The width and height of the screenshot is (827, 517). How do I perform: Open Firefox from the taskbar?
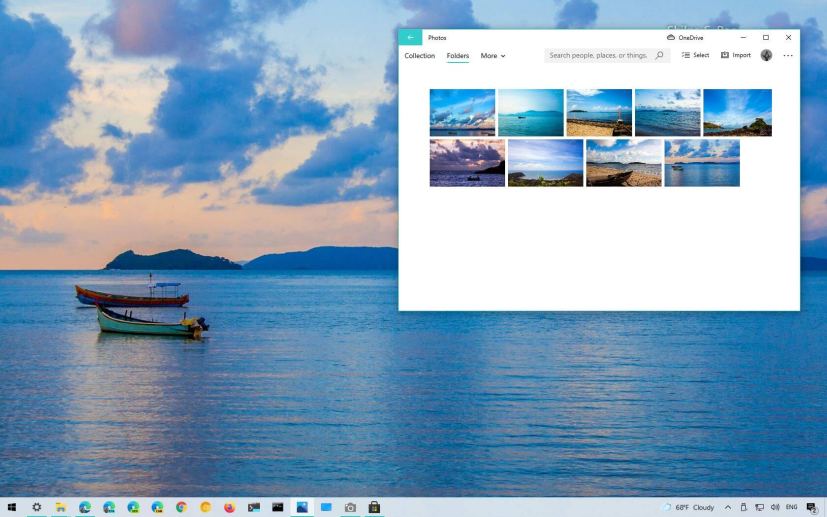[229, 507]
